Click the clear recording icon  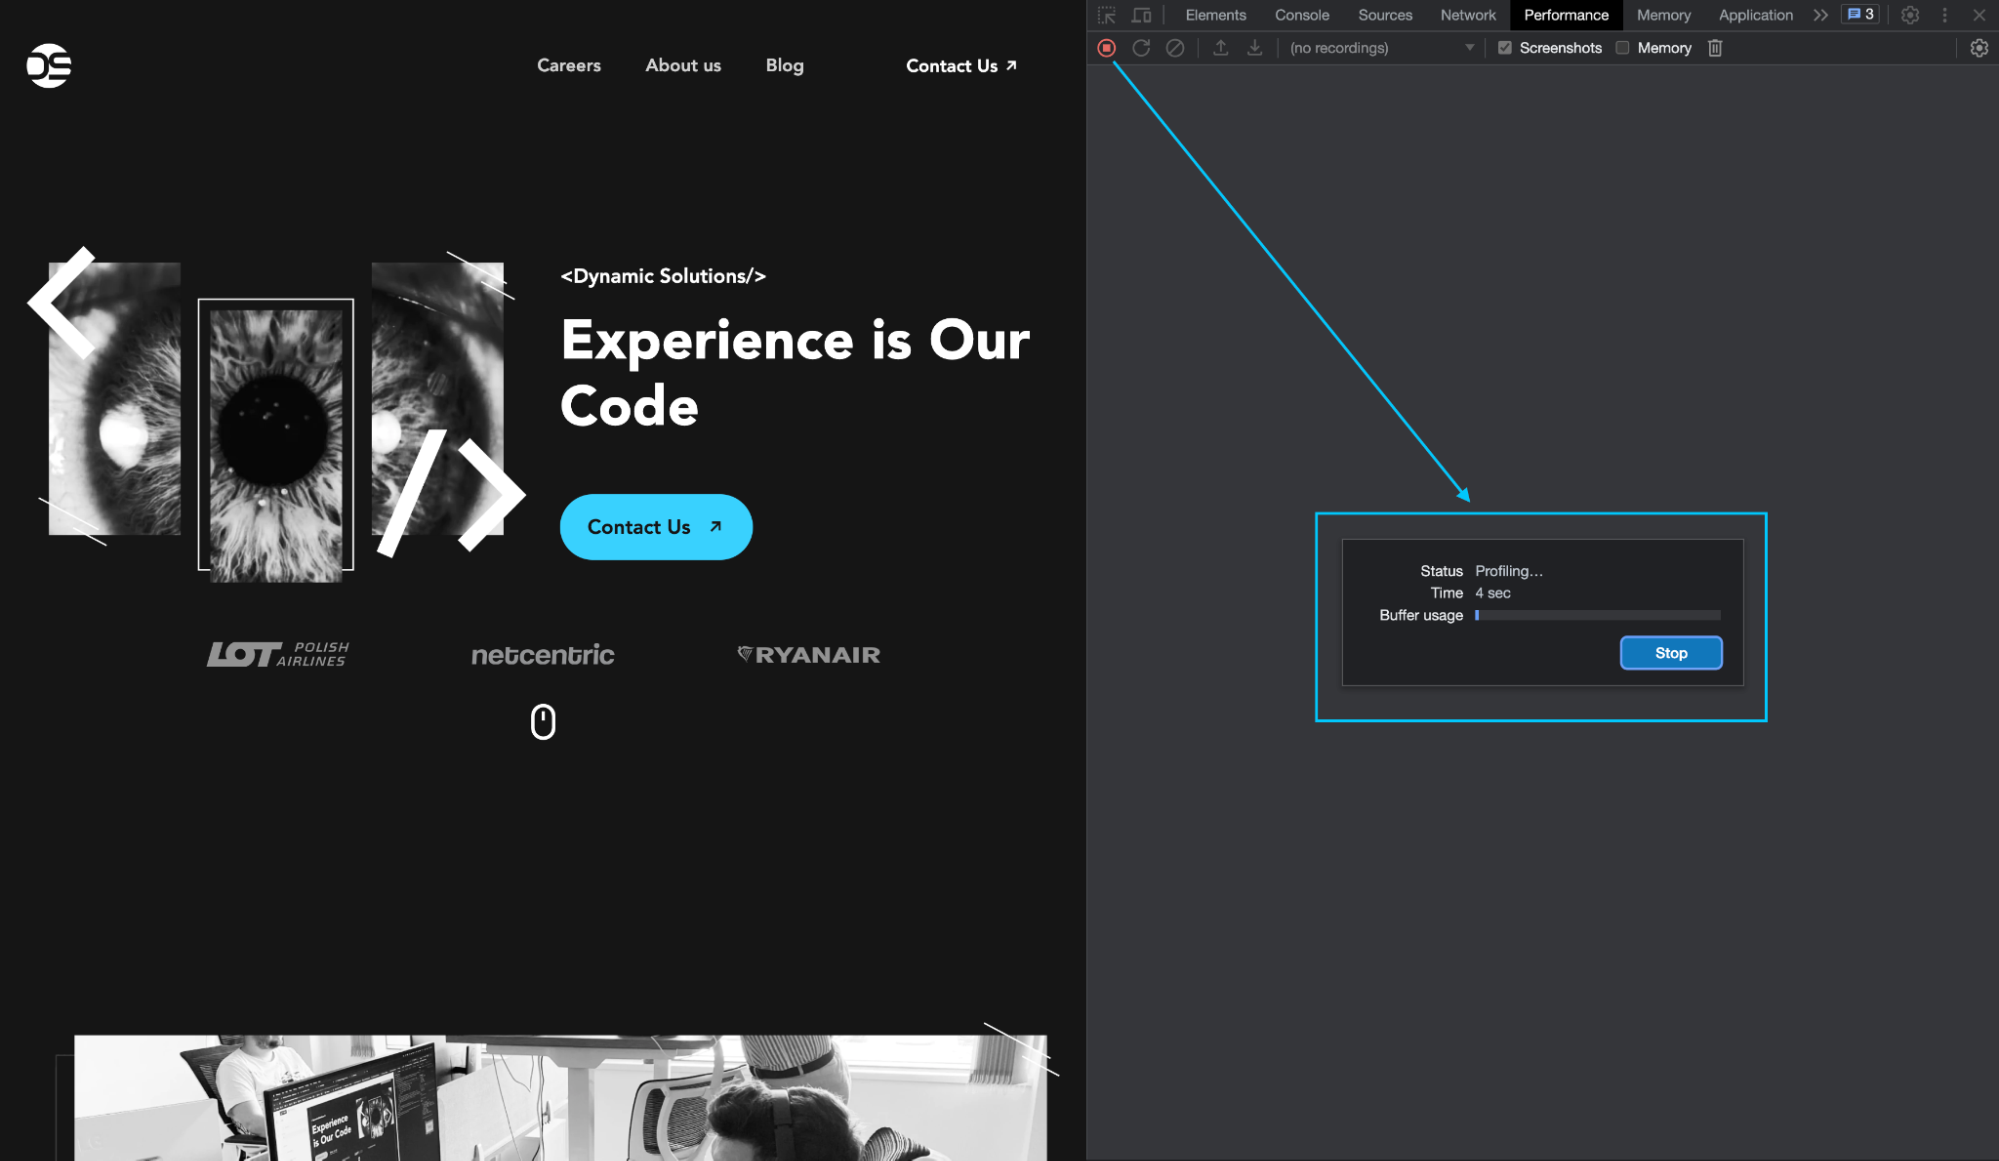tap(1175, 48)
